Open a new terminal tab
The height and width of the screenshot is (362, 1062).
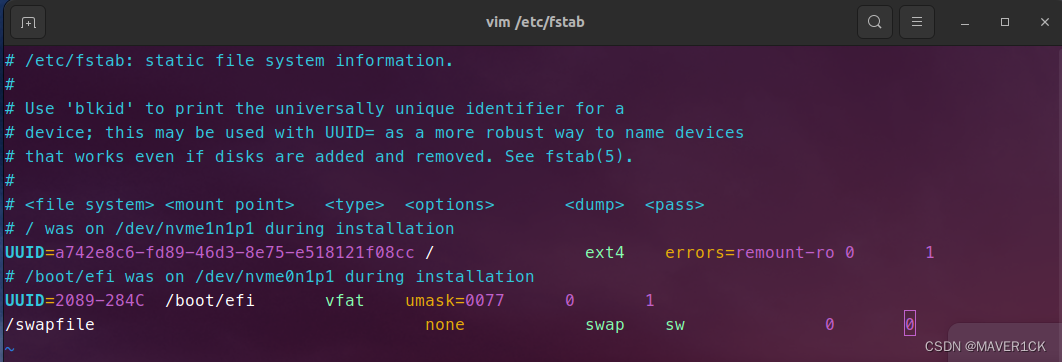tap(28, 22)
